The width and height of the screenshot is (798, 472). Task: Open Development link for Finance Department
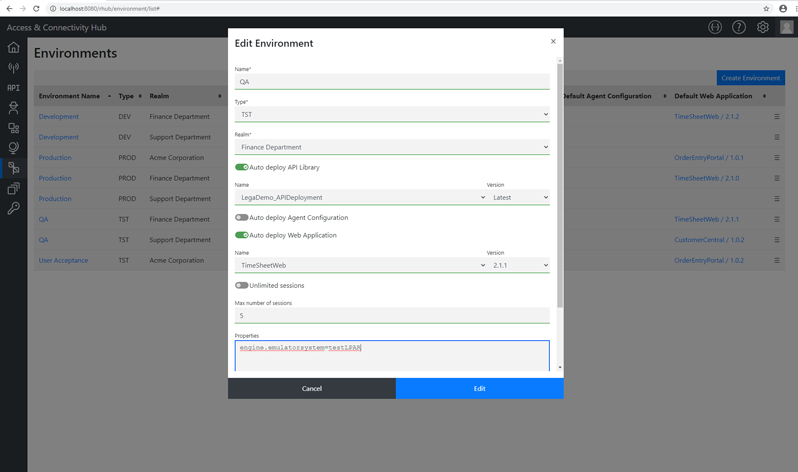click(x=59, y=117)
